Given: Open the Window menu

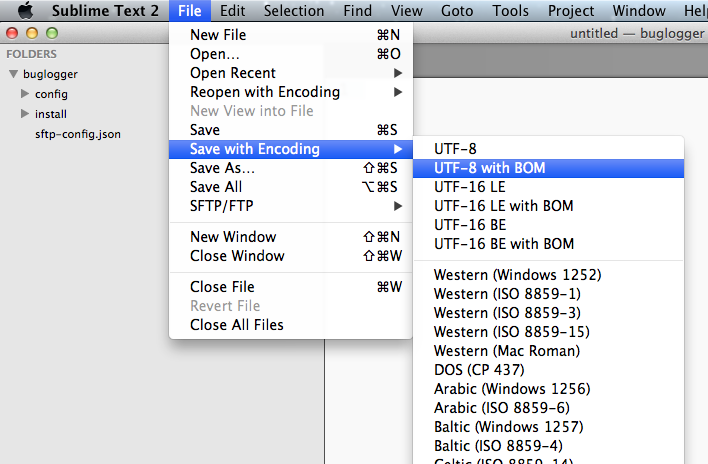Looking at the screenshot, I should click(639, 10).
